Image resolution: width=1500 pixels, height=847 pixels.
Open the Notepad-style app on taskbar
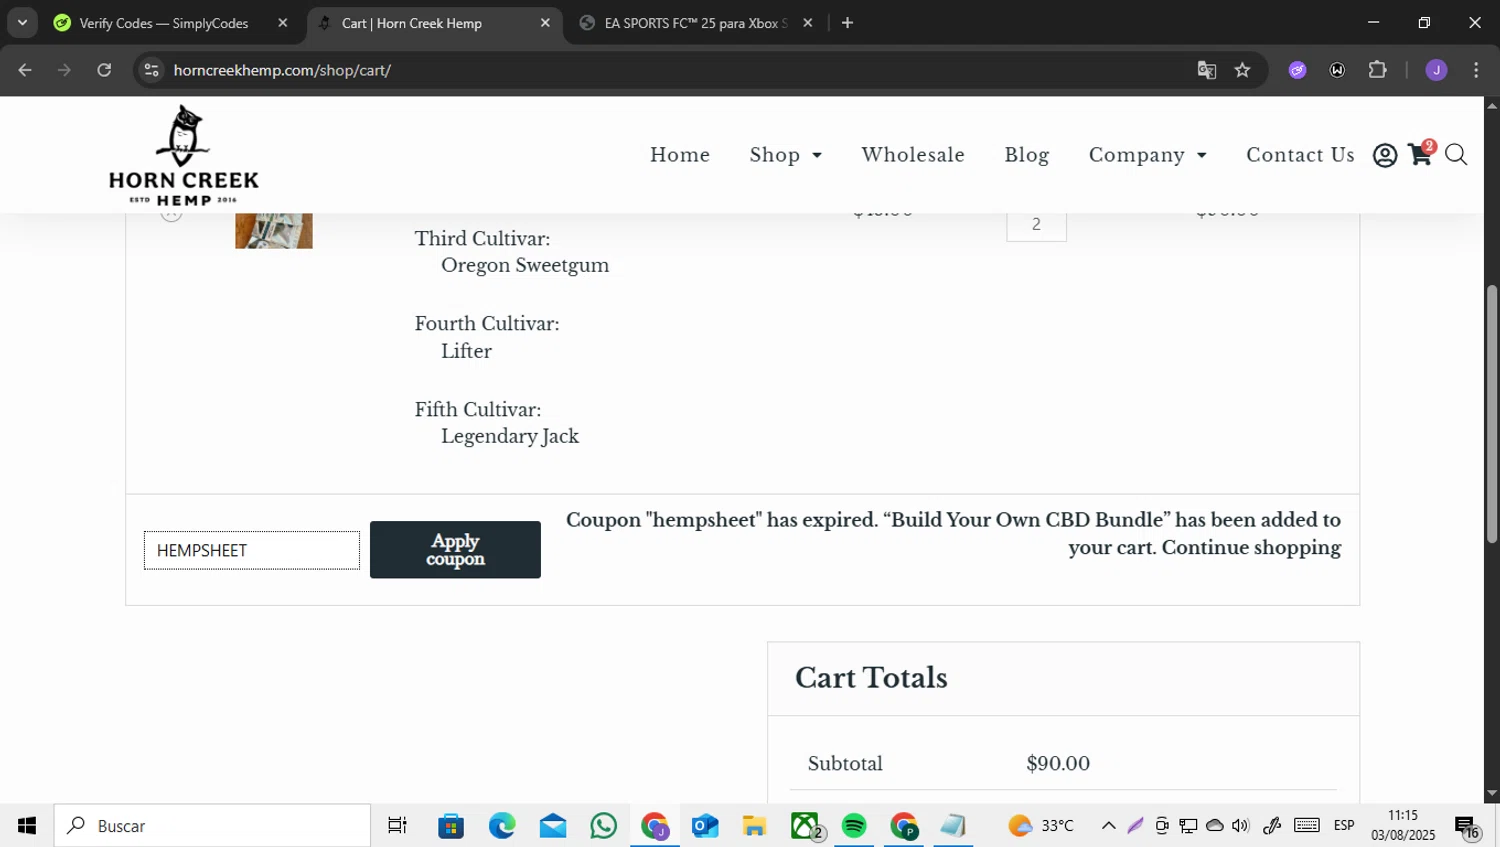pos(953,826)
